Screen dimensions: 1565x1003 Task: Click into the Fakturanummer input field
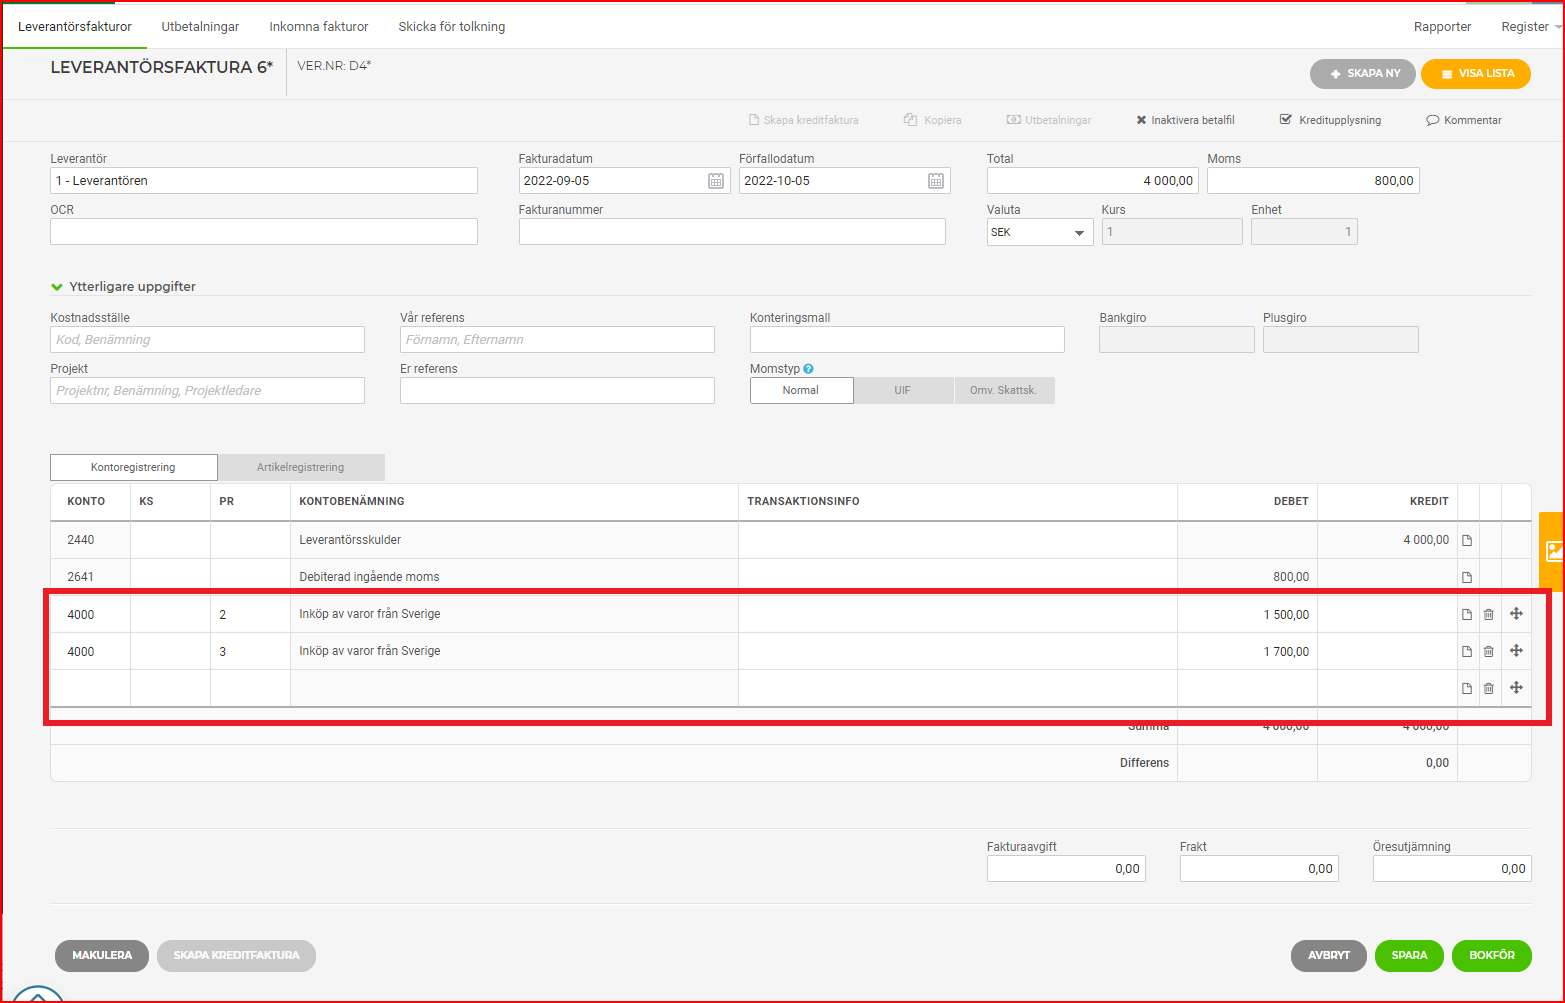[x=732, y=232]
